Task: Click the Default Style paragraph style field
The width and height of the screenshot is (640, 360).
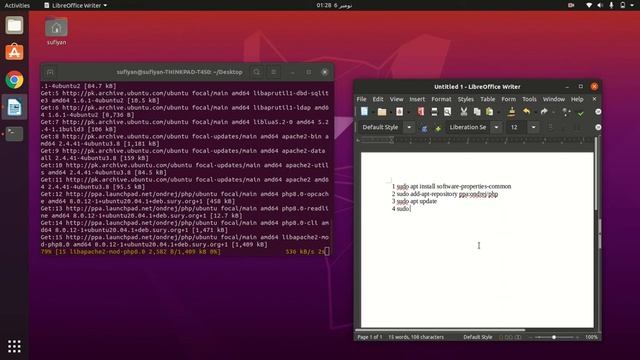Action: [382, 127]
